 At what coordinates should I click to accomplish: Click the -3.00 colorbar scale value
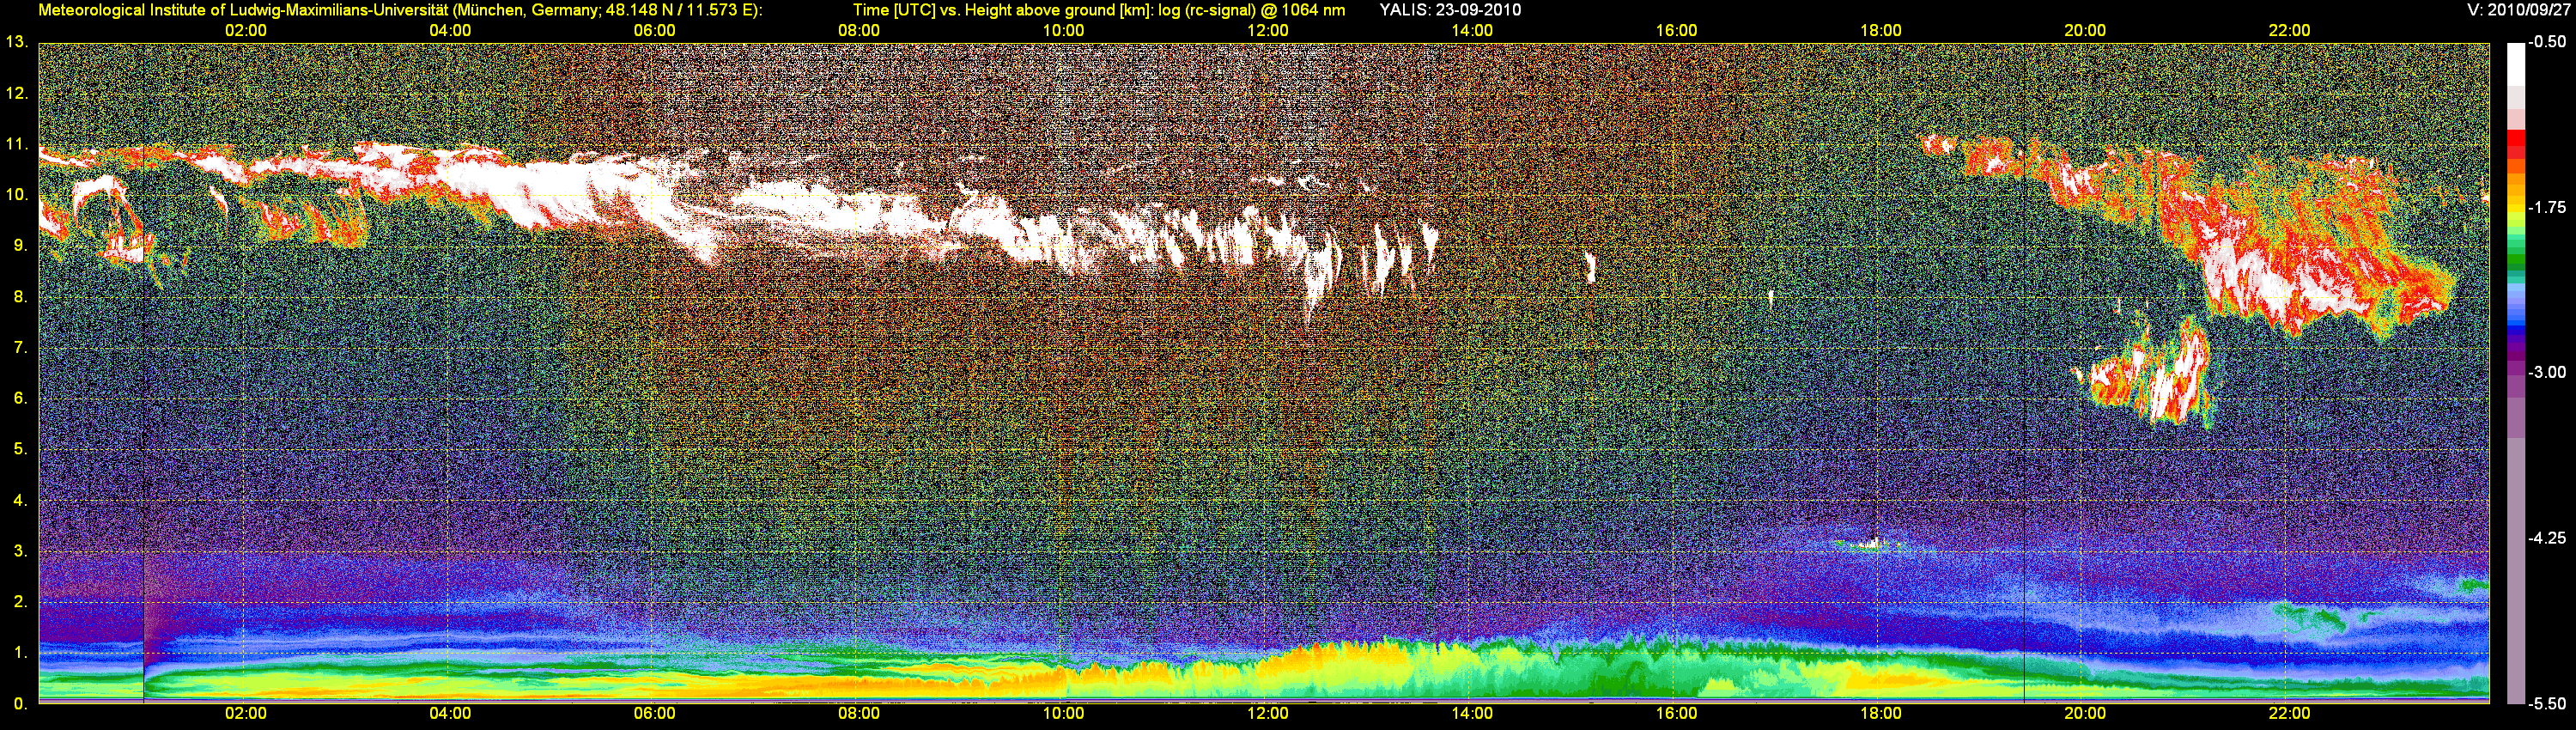(x=2547, y=372)
